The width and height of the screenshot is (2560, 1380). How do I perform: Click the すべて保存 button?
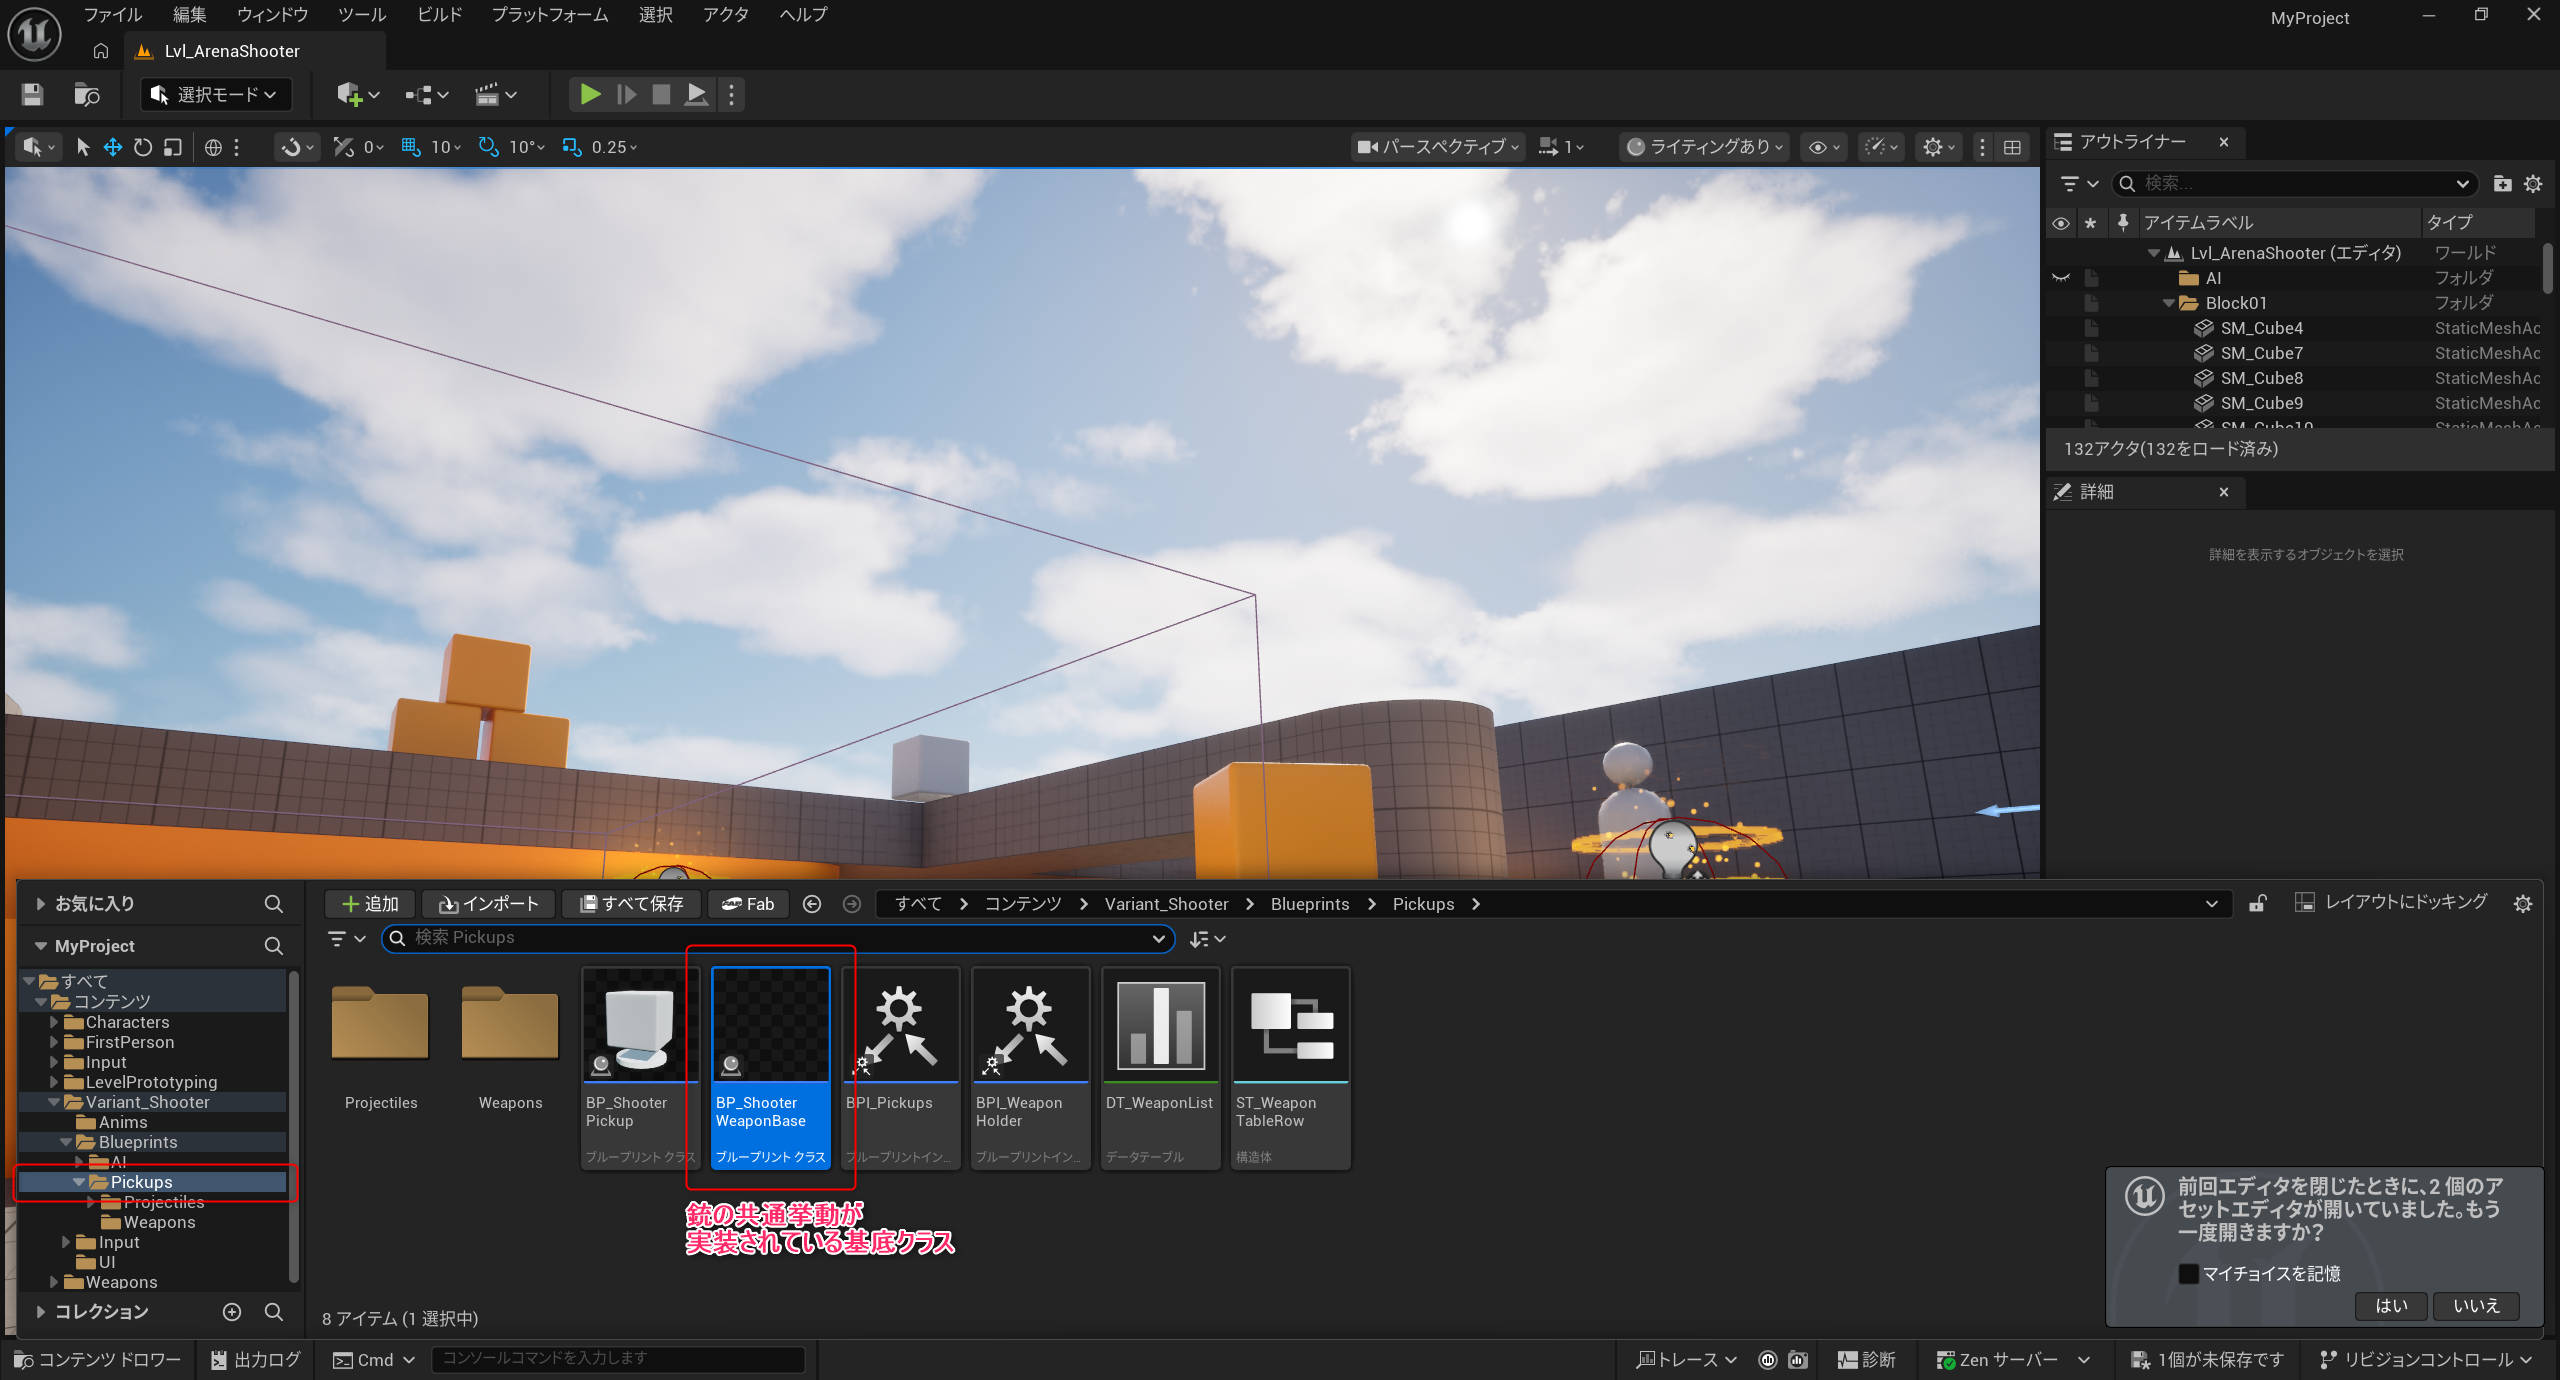pyautogui.click(x=632, y=904)
